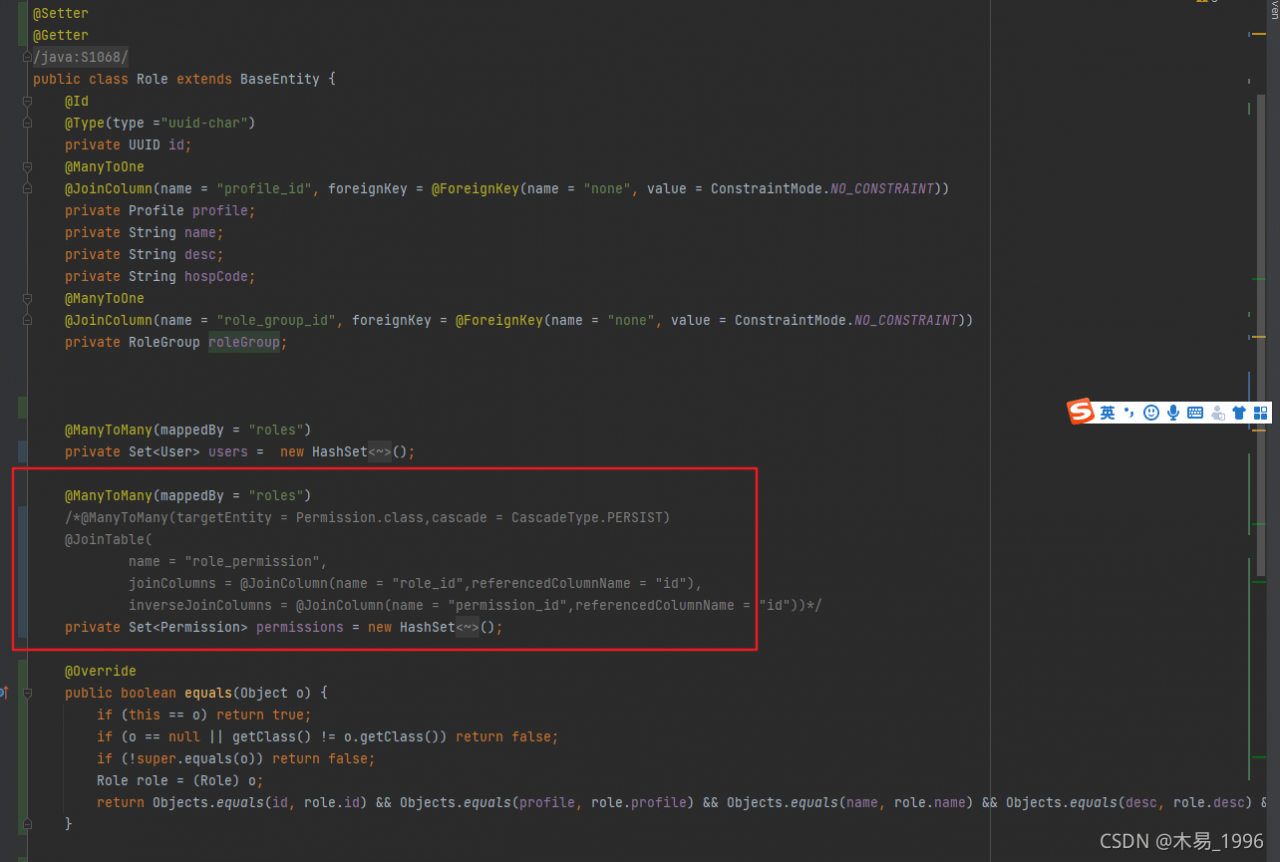
Task: Select the highlighted roleGroup identifier
Action: tap(243, 342)
